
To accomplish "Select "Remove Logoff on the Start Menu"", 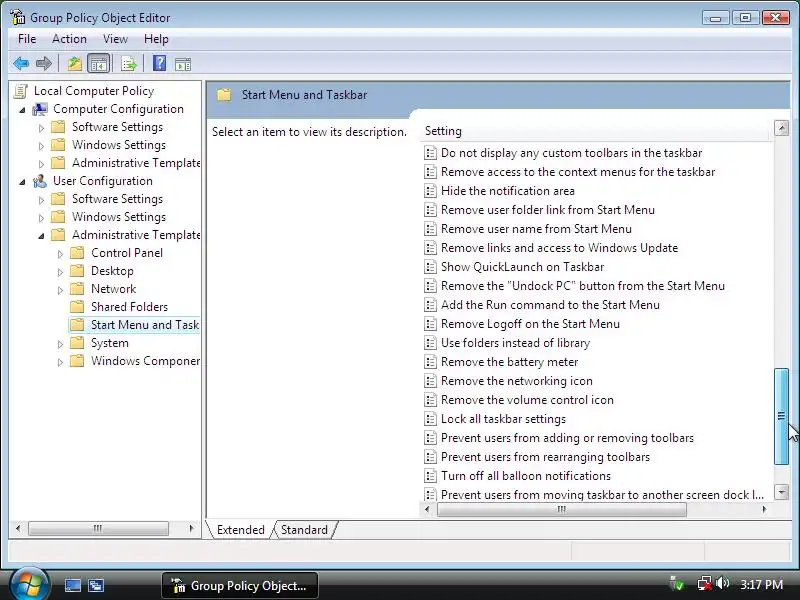I will pyautogui.click(x=530, y=324).
